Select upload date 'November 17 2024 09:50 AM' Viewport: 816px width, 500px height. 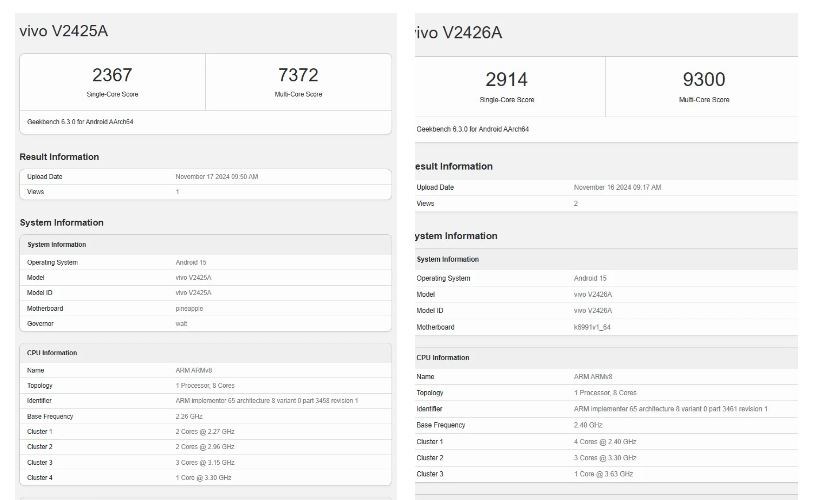[216, 177]
